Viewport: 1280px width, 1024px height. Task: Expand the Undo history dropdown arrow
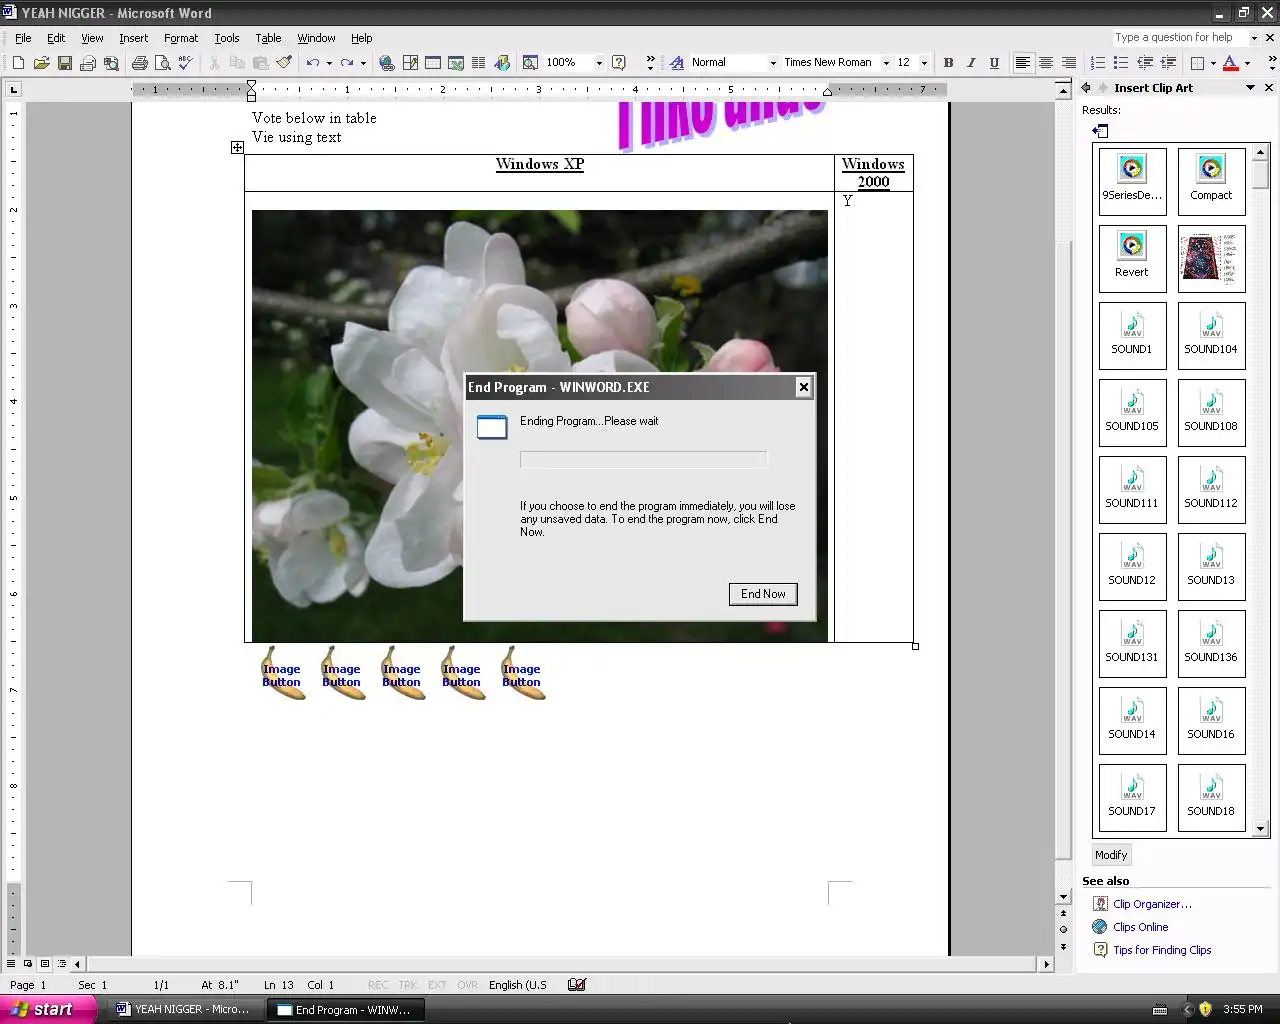point(329,63)
